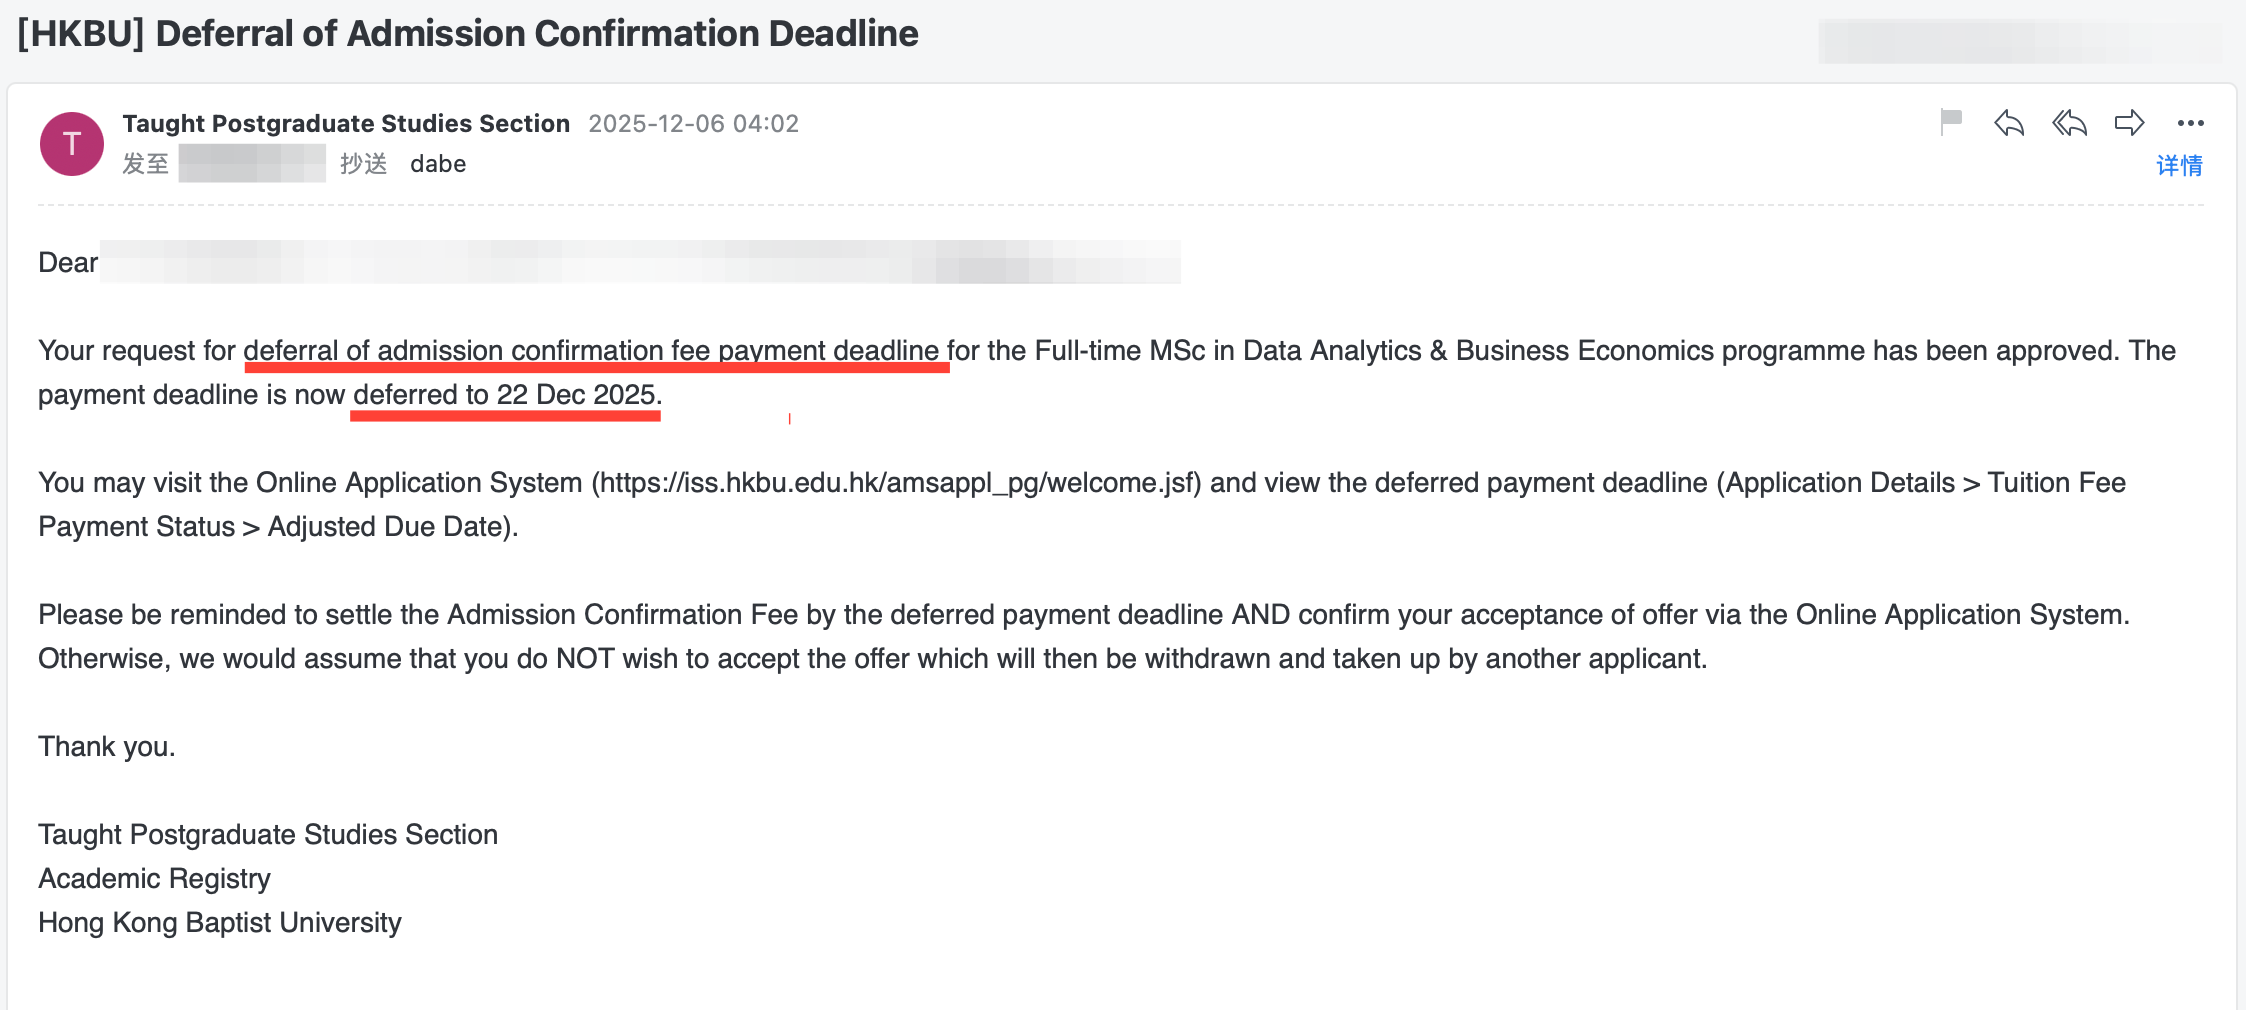This screenshot has width=2246, height=1010.
Task: Open the three-dot more options menu
Action: pyautogui.click(x=2190, y=123)
